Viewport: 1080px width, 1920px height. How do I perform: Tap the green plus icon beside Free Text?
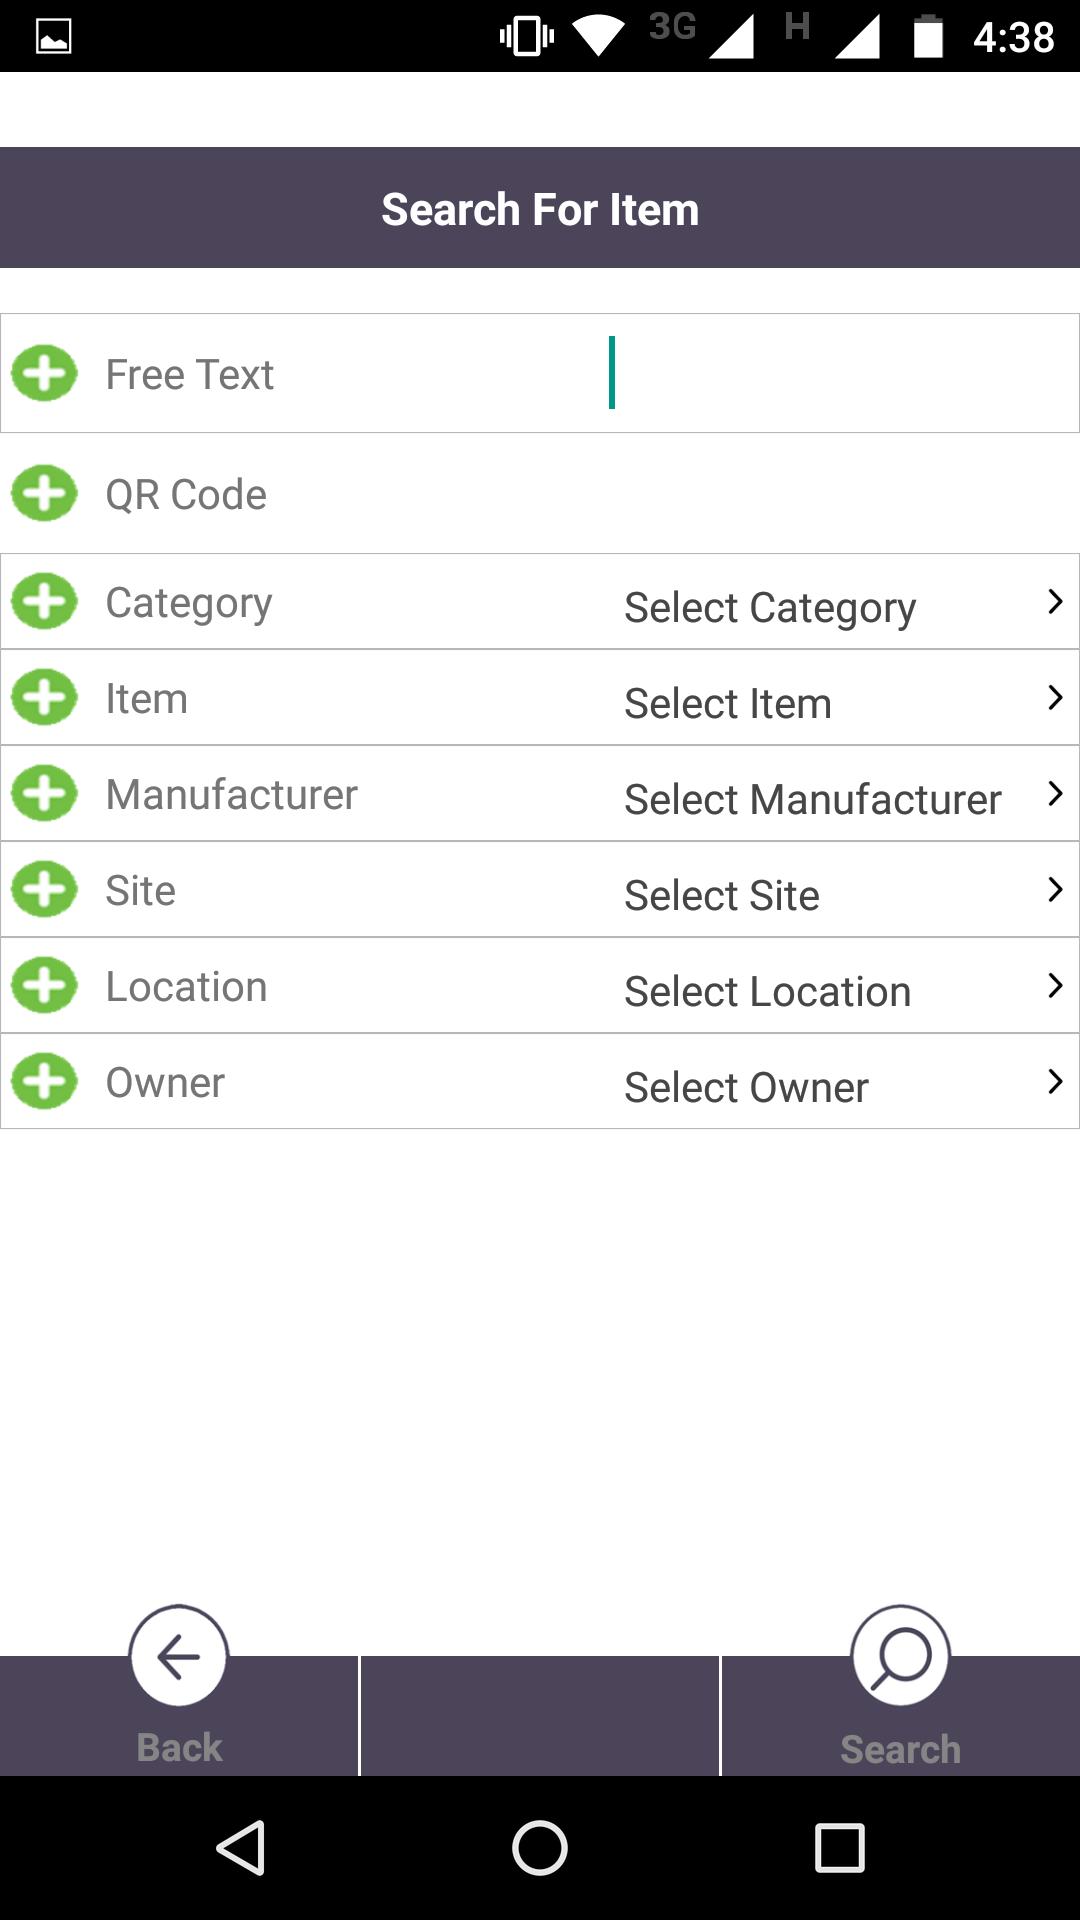click(44, 373)
